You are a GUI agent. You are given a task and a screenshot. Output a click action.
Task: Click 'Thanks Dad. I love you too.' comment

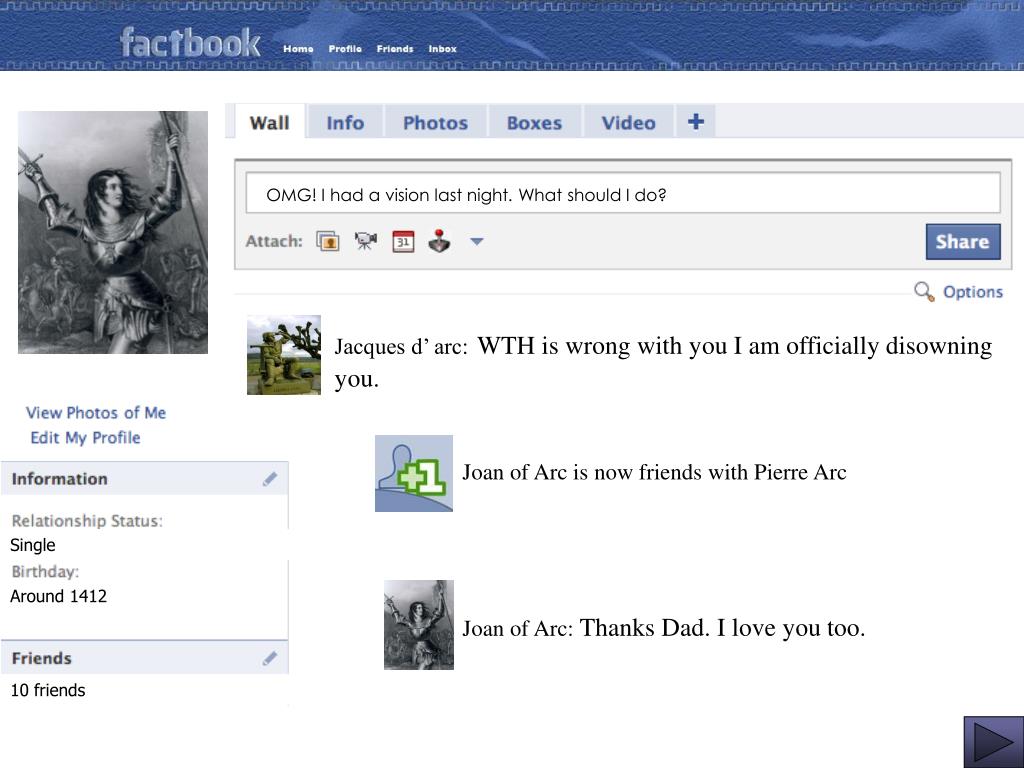[722, 628]
